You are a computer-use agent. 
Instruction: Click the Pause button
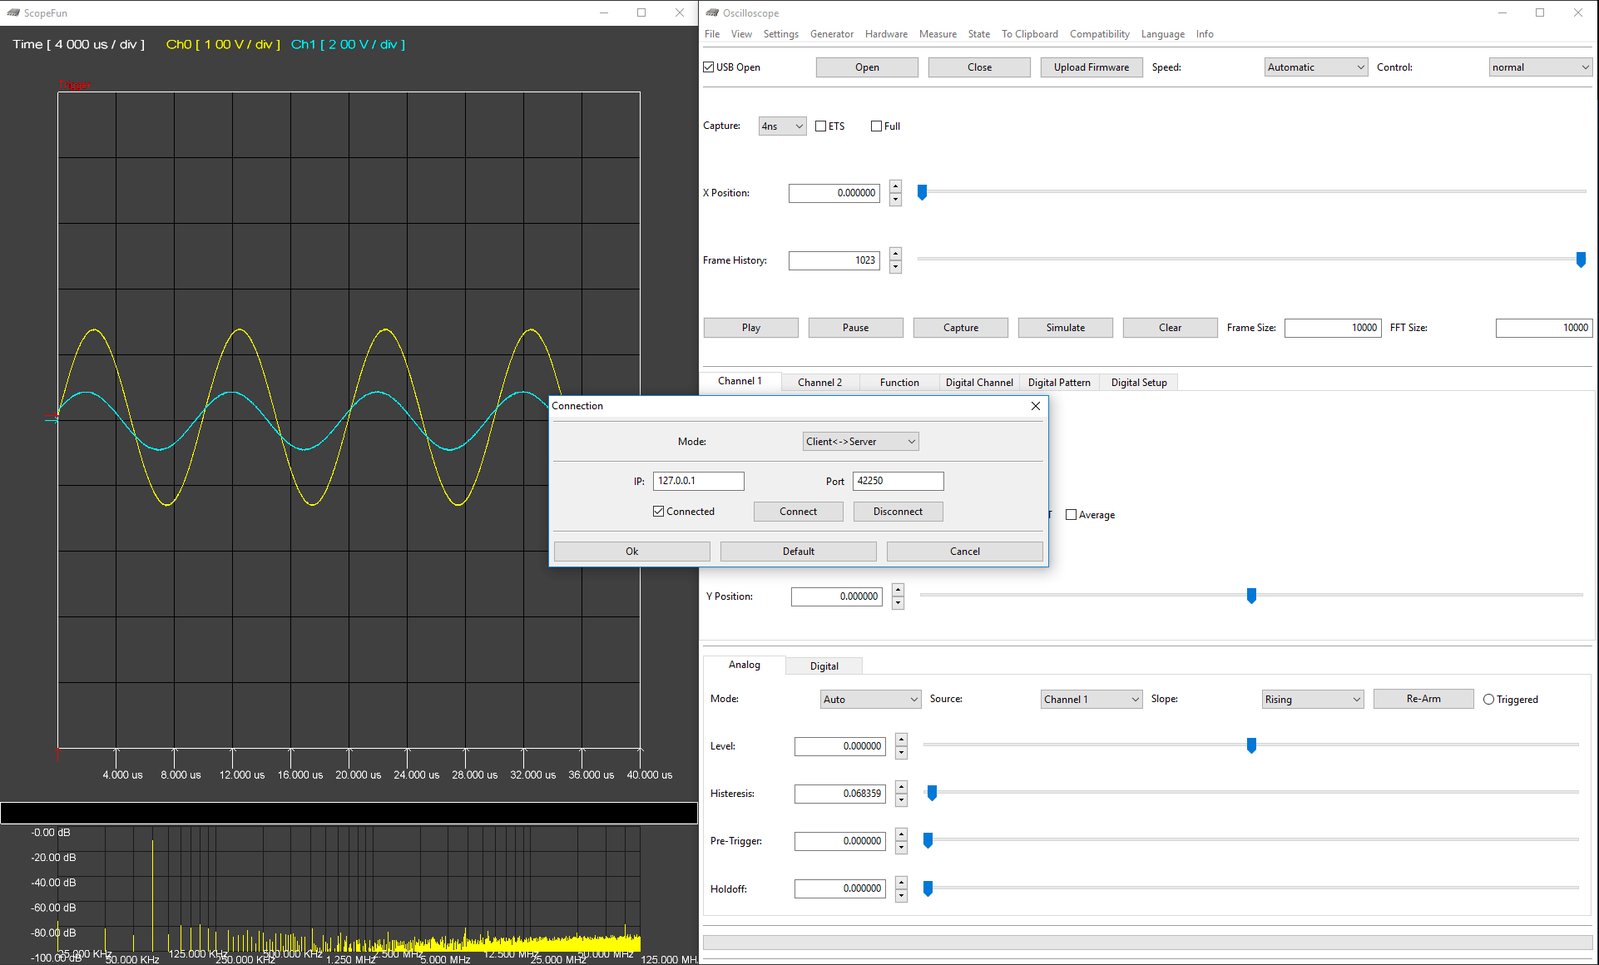pos(856,328)
